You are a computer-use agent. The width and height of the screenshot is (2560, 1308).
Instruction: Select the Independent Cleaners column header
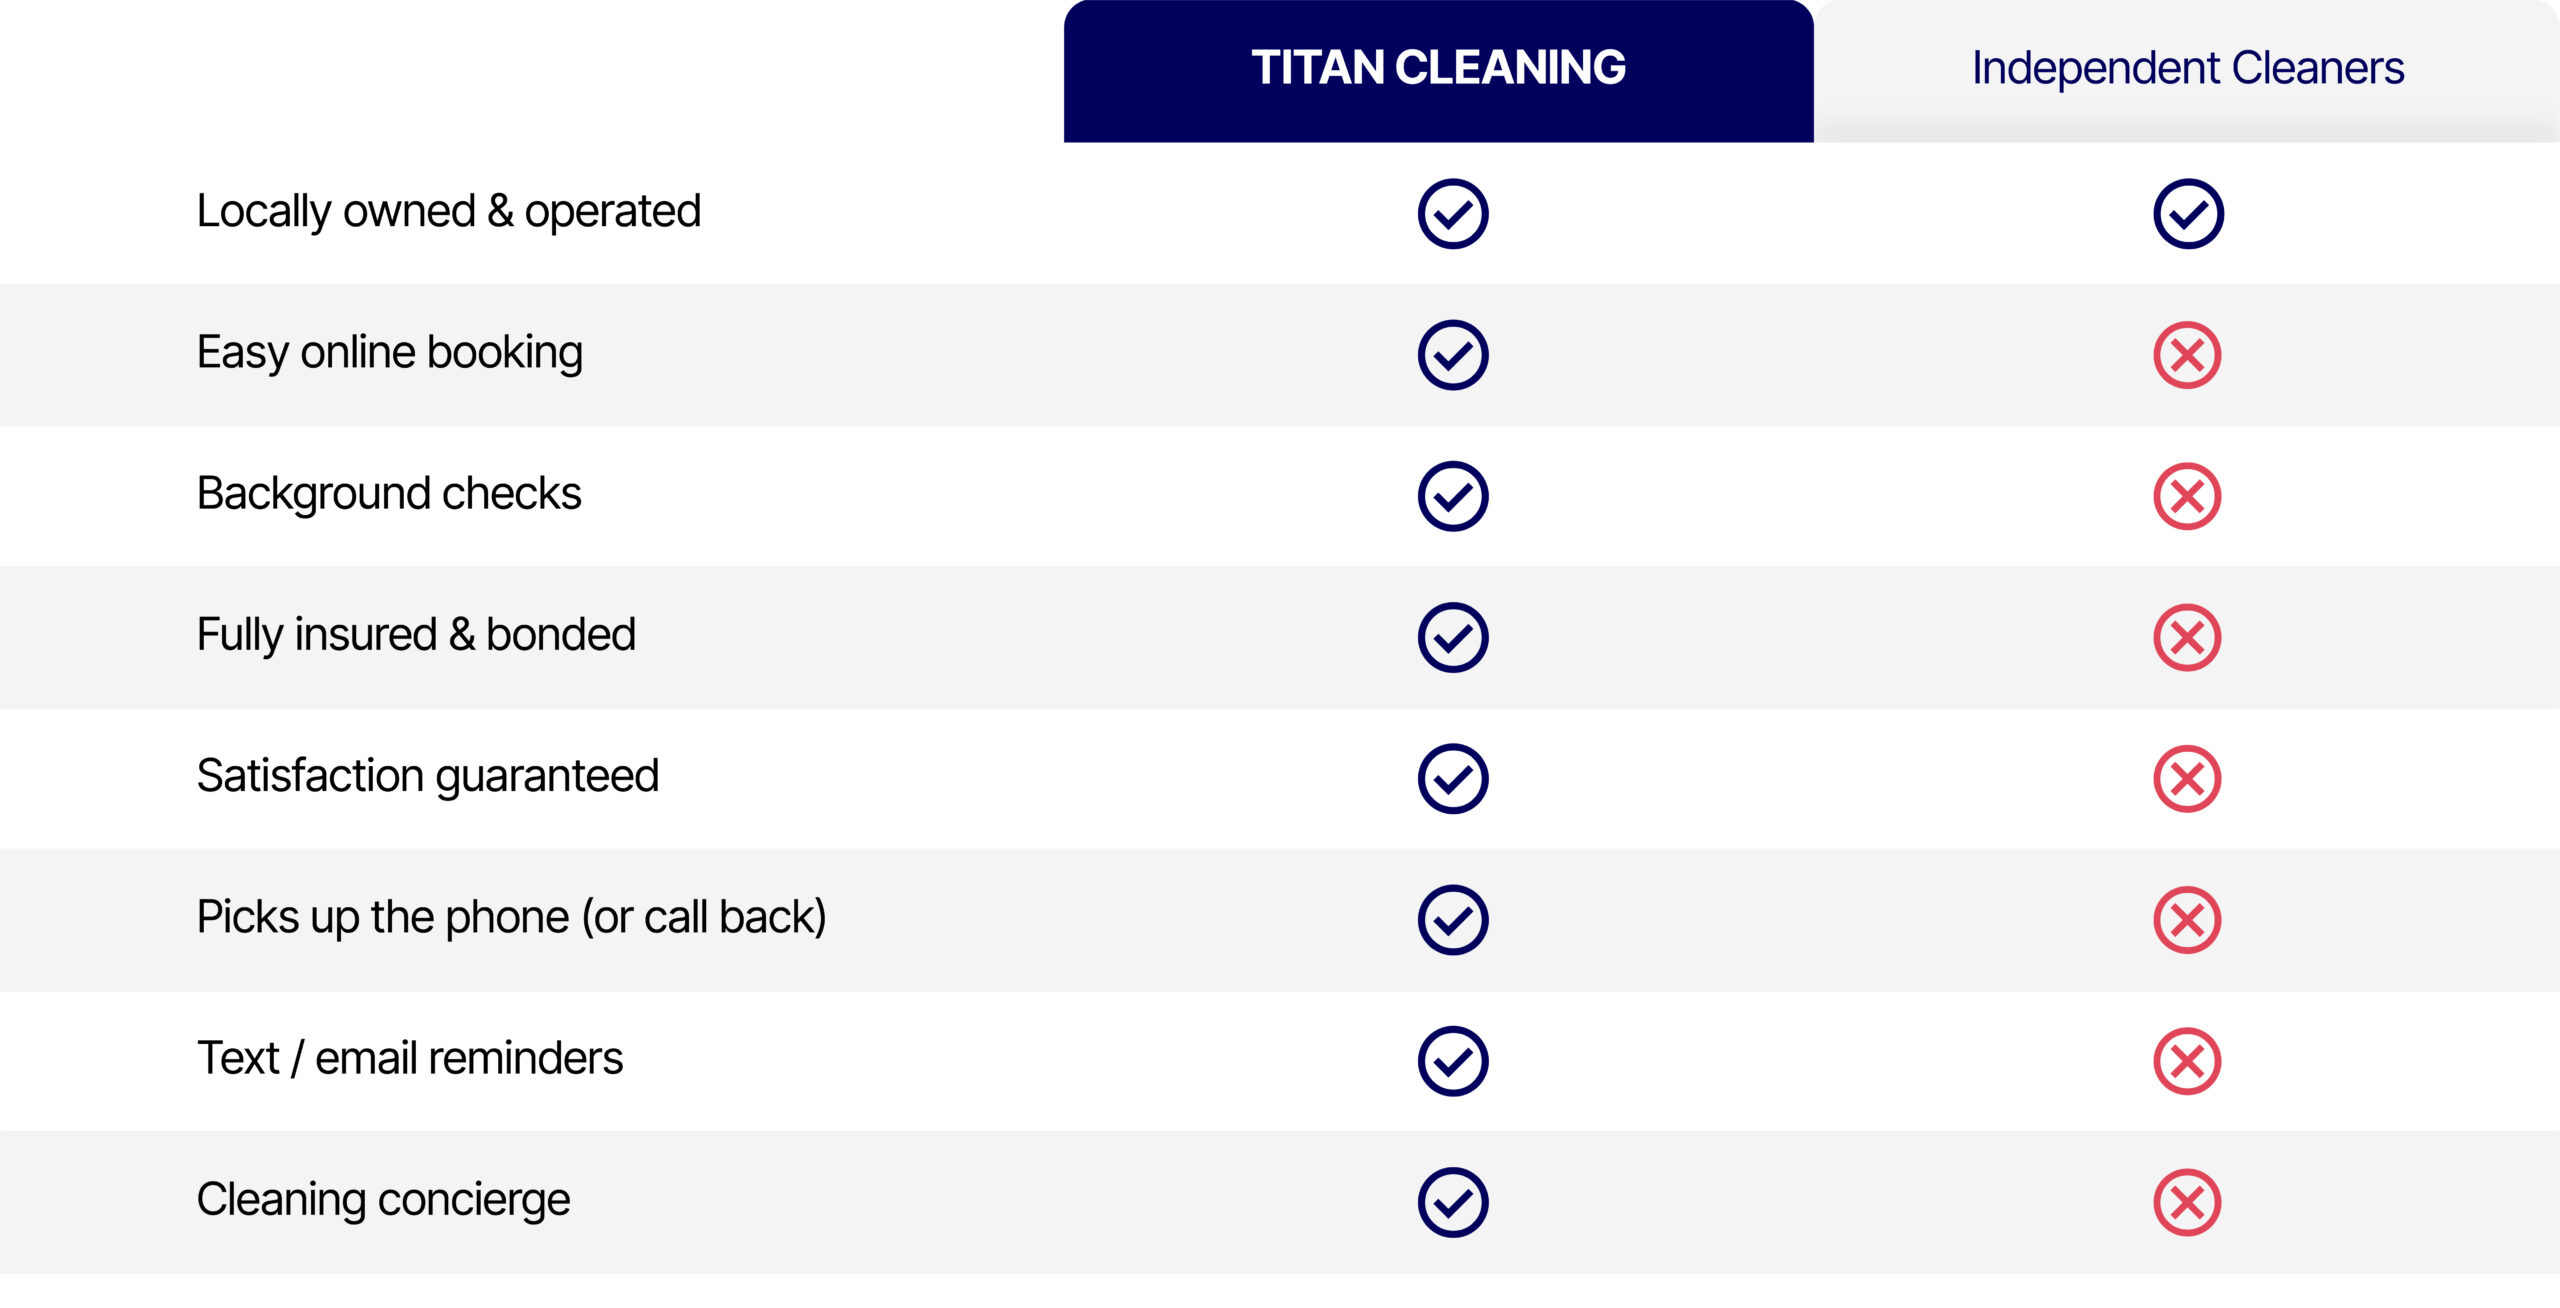coord(2187,69)
